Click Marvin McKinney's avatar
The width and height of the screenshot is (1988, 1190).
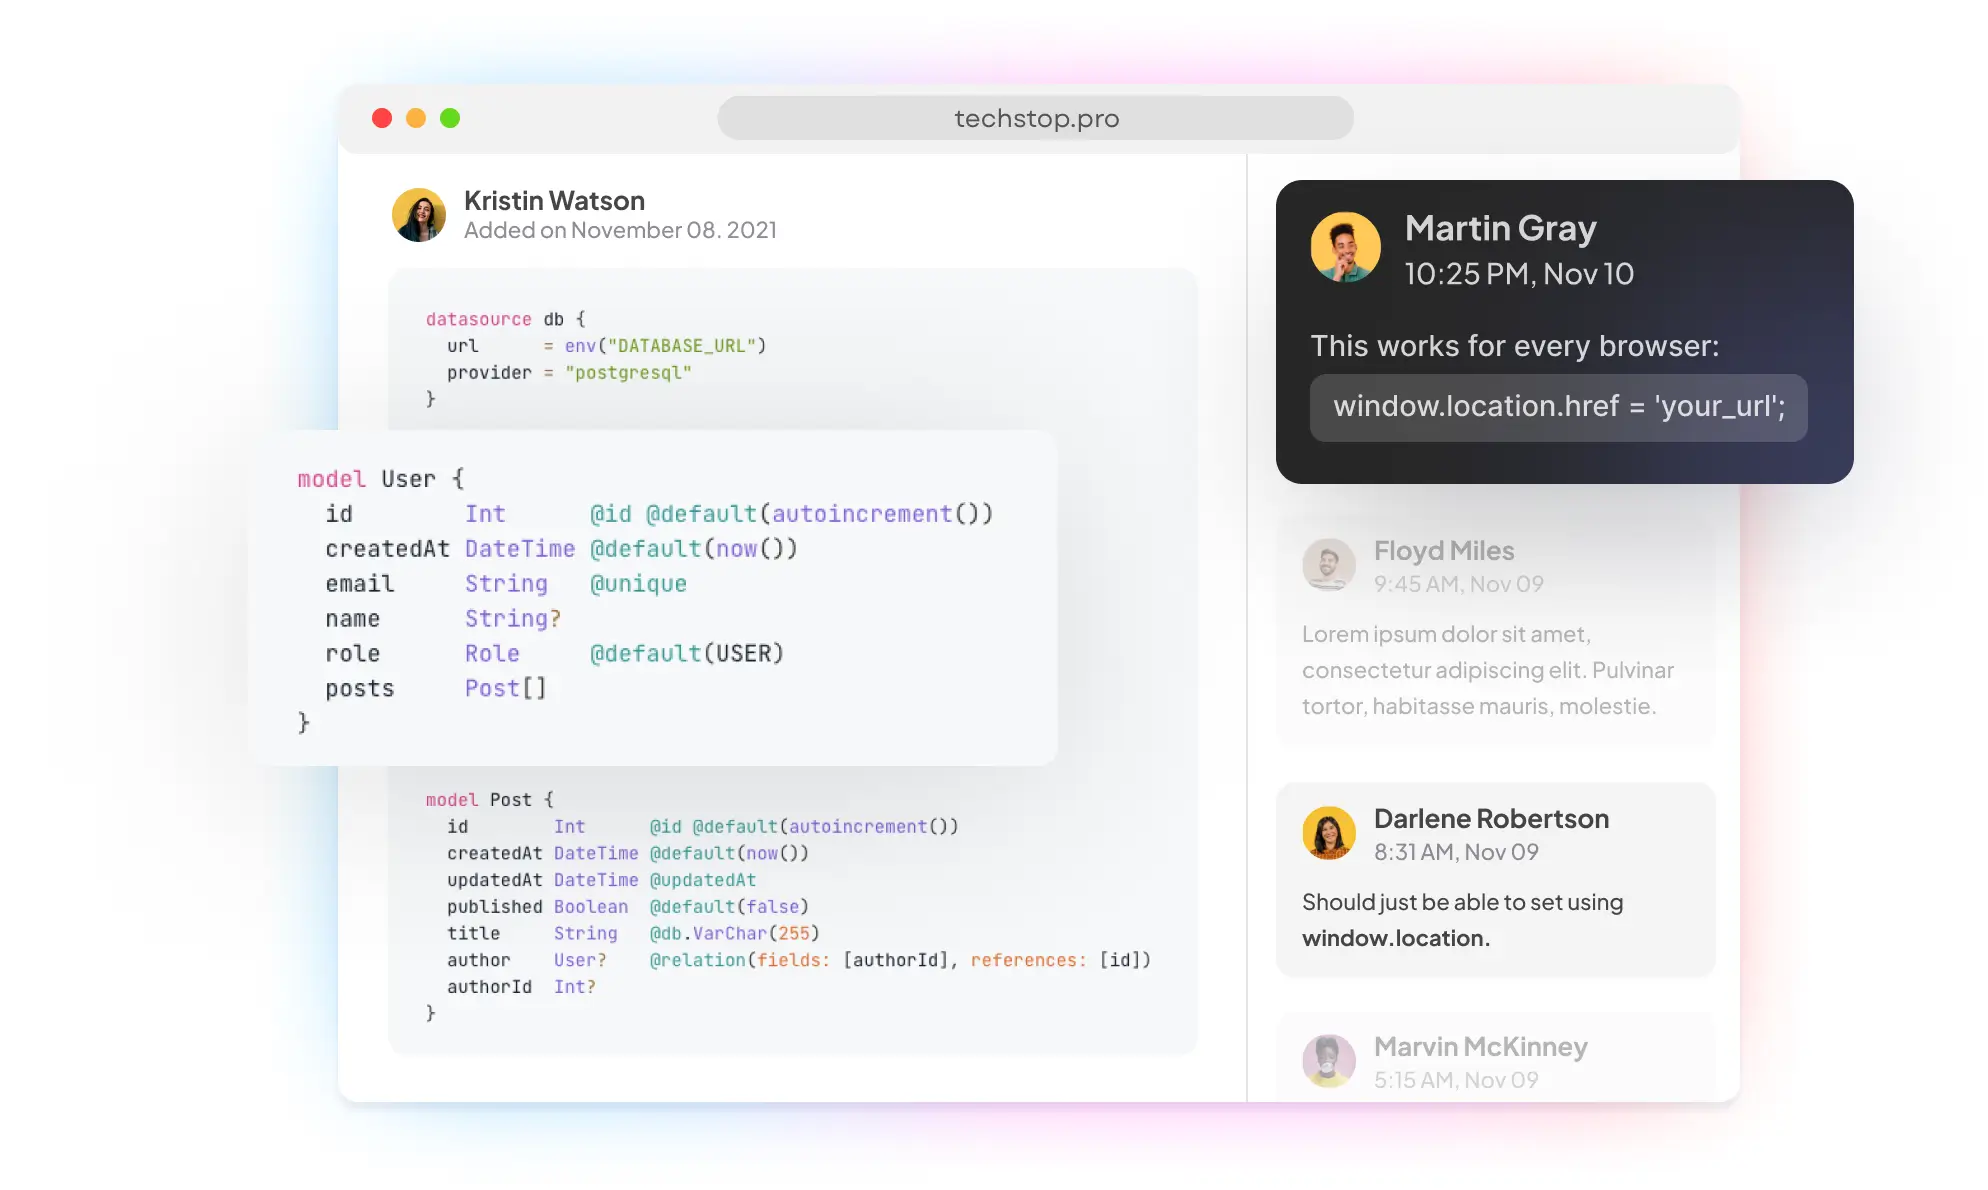coord(1328,1061)
